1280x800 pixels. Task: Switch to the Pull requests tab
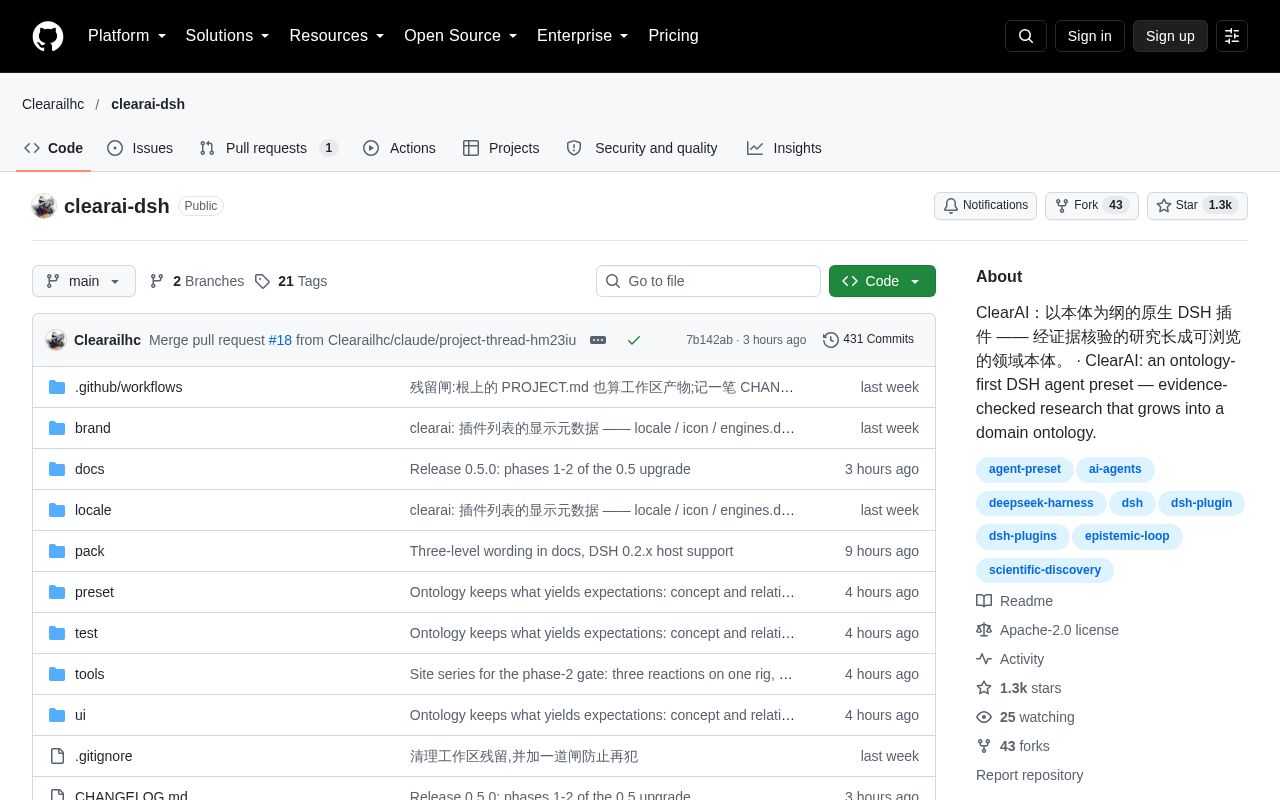268,148
